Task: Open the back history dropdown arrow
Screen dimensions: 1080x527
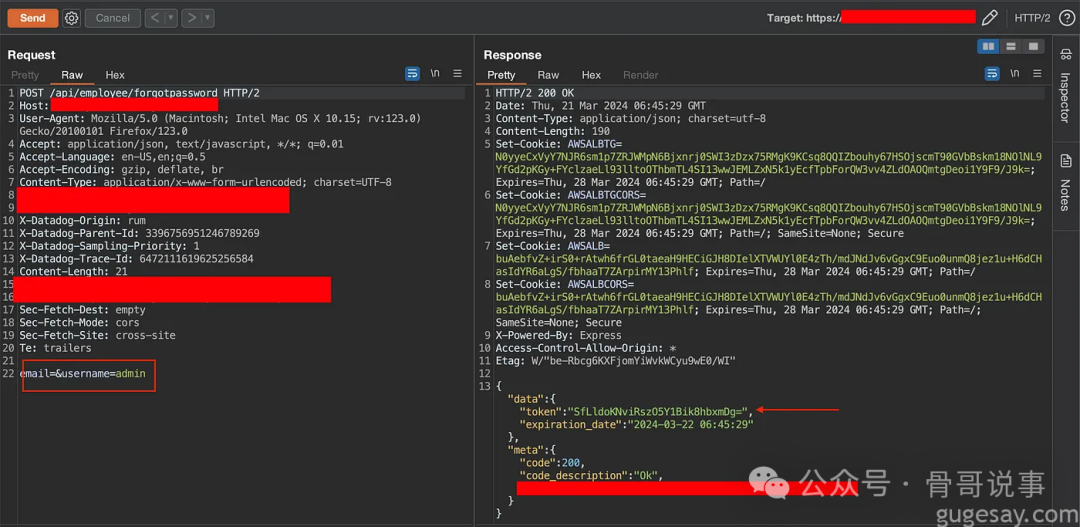Action: point(171,18)
